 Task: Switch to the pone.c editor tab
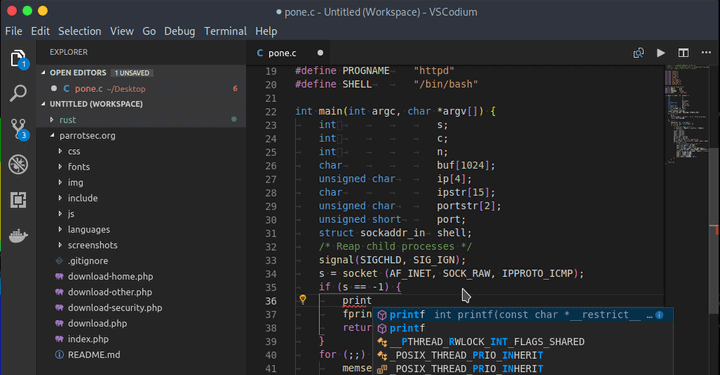288,53
